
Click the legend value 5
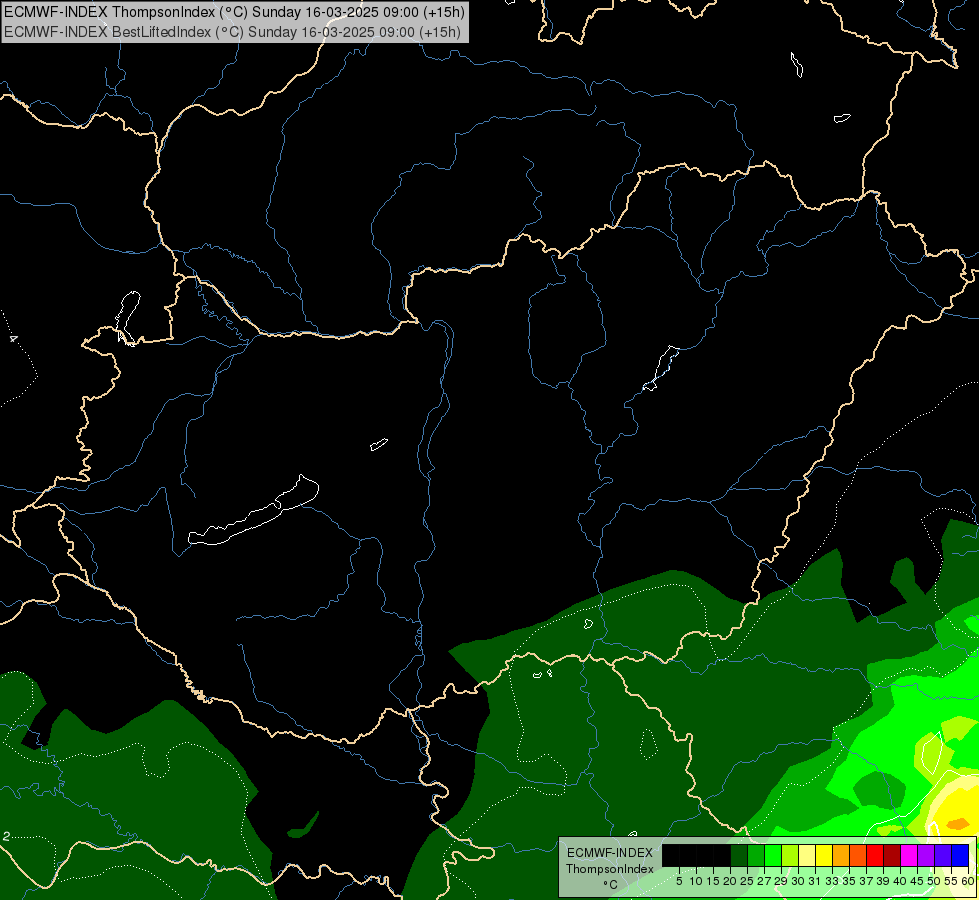(679, 881)
